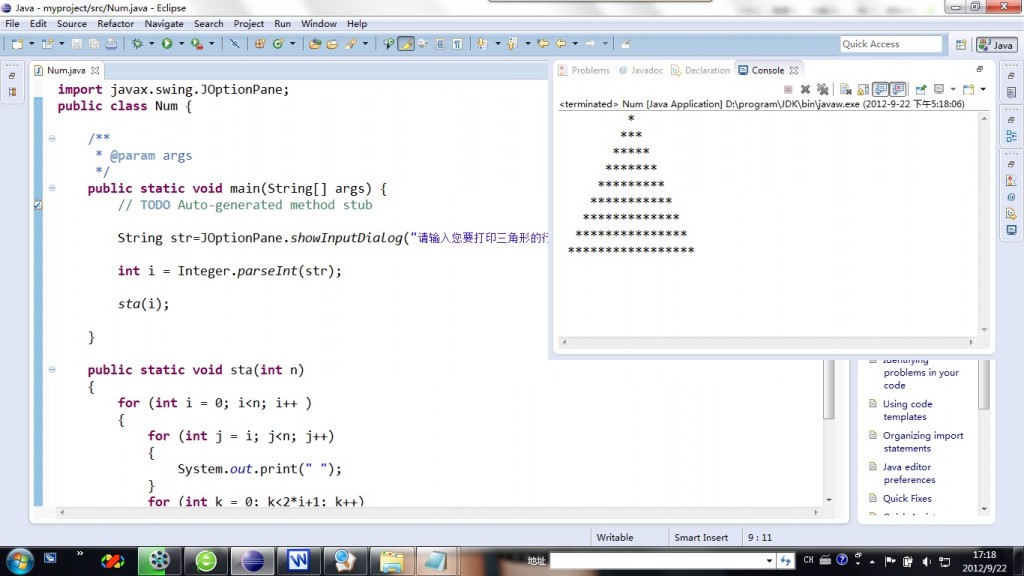Pin the Console view
This screenshot has height=576, width=1024.
(x=922, y=89)
